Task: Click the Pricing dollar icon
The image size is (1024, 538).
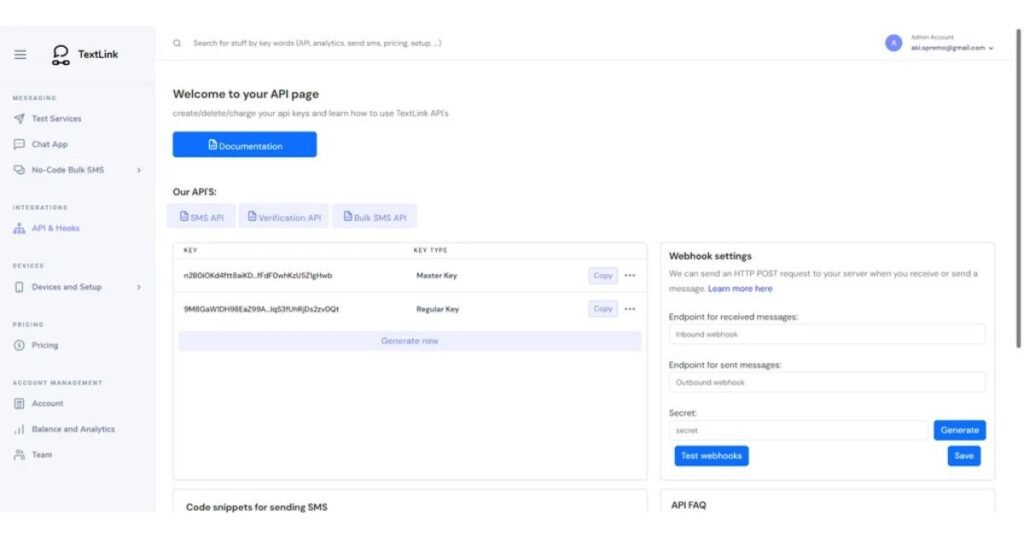Action: tap(19, 345)
